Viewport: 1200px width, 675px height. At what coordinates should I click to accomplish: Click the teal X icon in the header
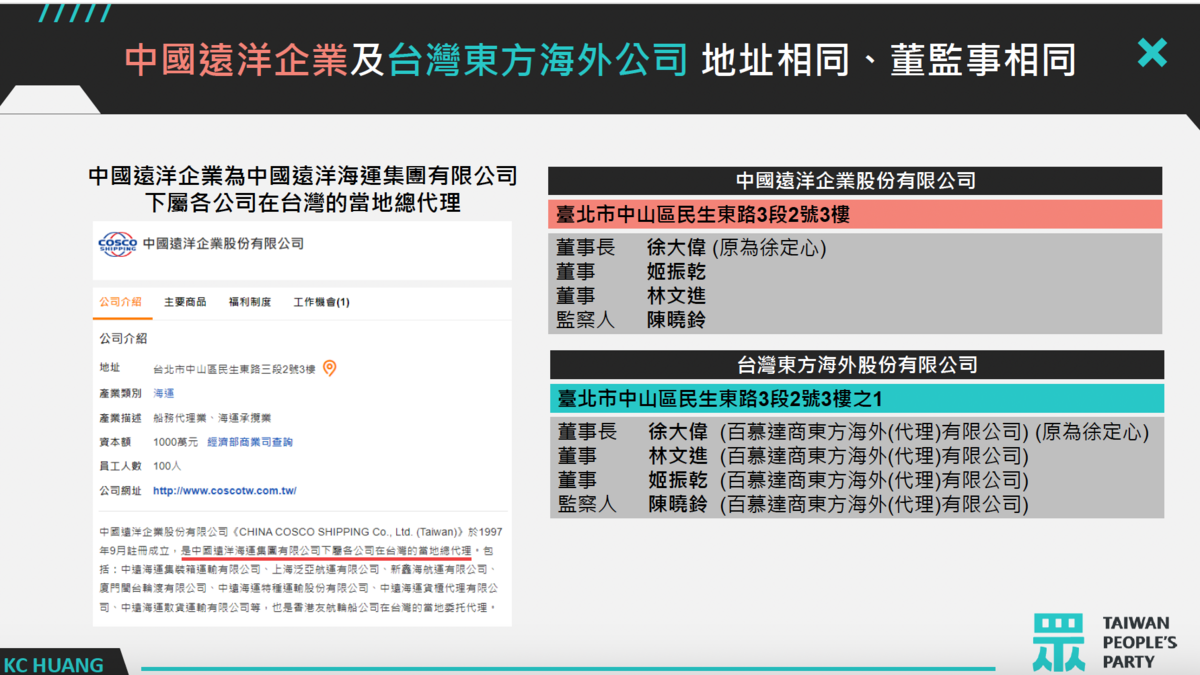(x=1152, y=53)
